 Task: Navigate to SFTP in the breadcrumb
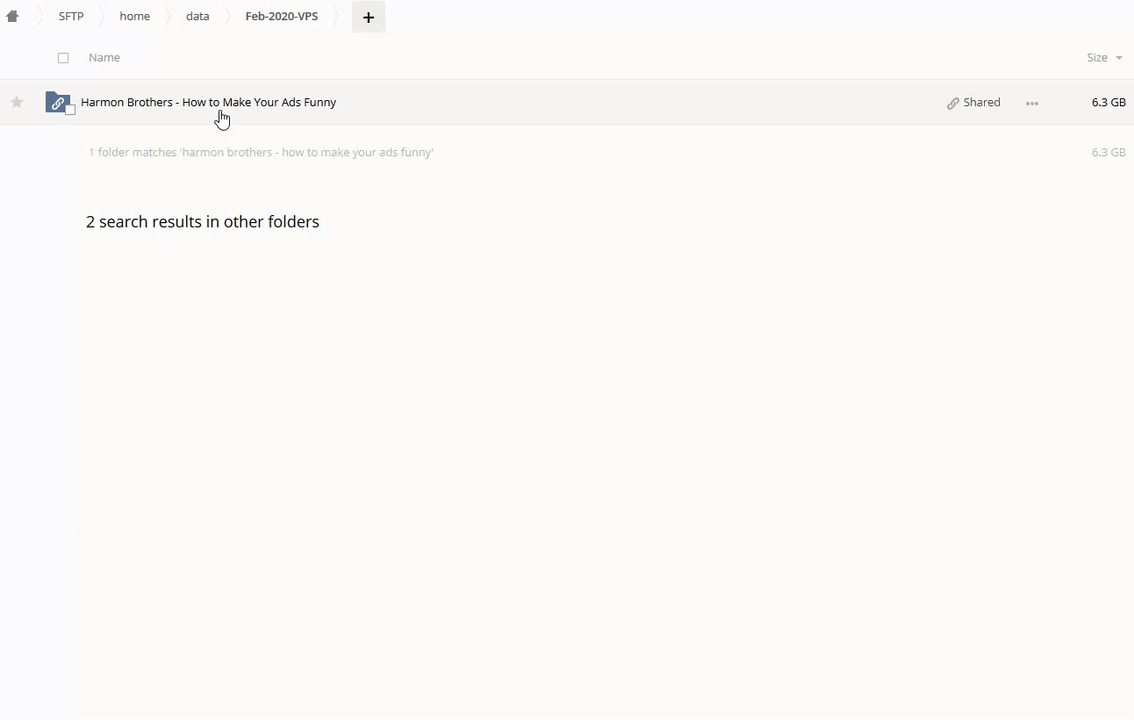coord(71,17)
